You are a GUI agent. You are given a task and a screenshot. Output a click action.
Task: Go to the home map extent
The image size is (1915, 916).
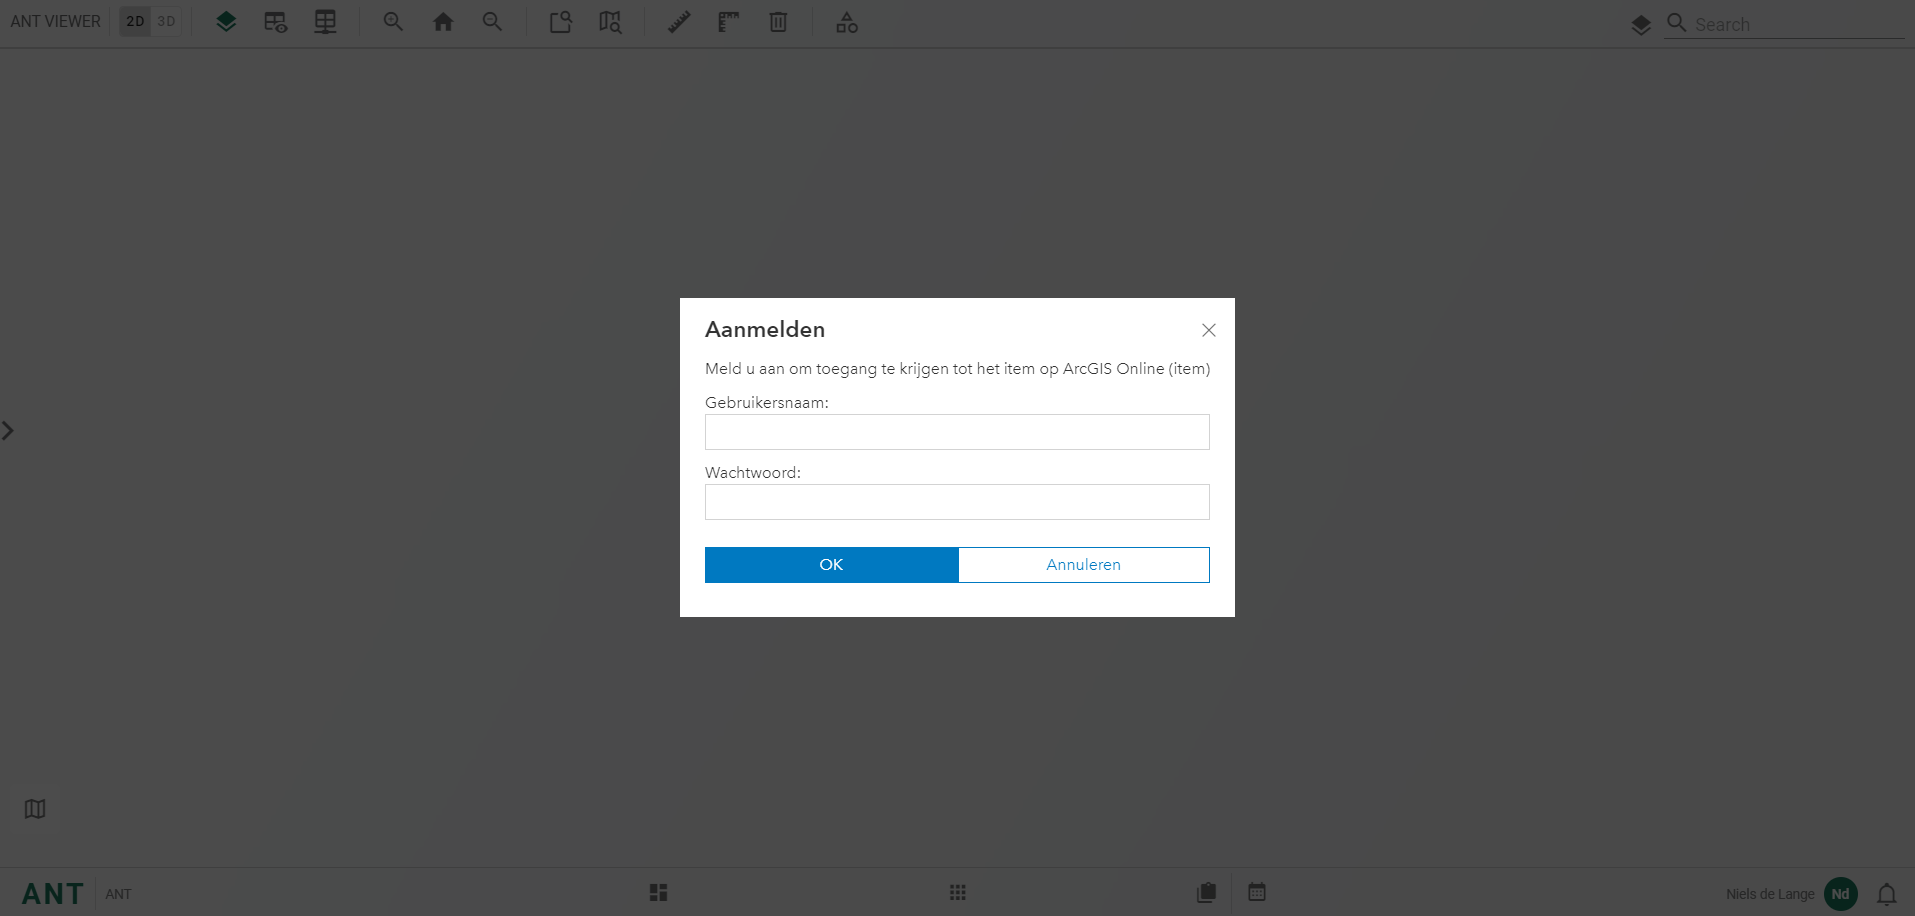(x=443, y=22)
